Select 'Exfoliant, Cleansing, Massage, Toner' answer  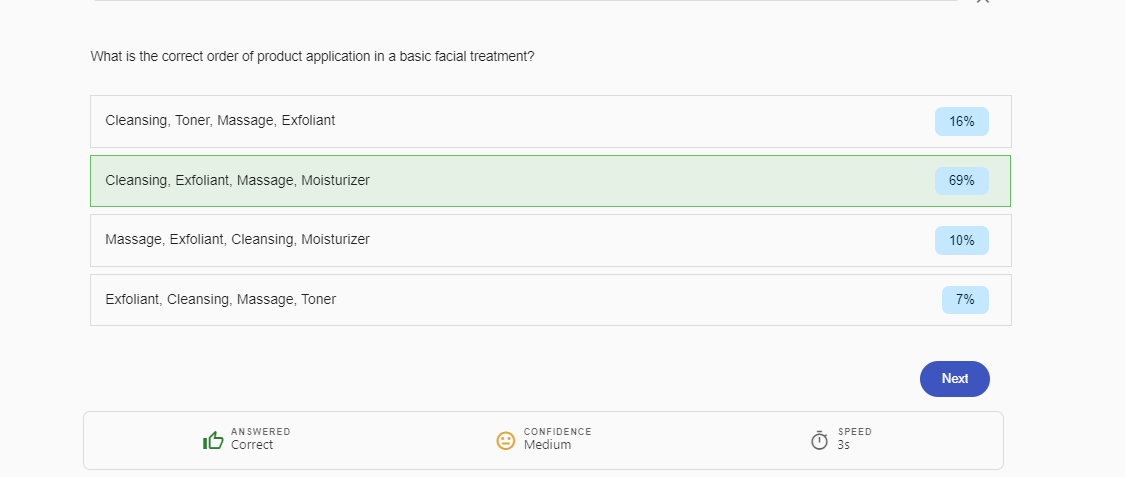point(221,300)
